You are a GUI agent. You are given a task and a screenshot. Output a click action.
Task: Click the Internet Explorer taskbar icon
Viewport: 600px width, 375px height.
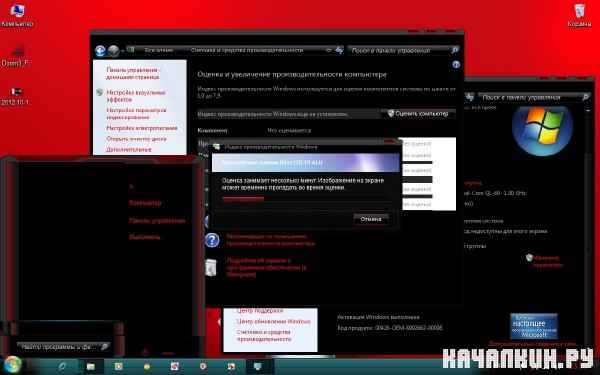(x=62, y=366)
